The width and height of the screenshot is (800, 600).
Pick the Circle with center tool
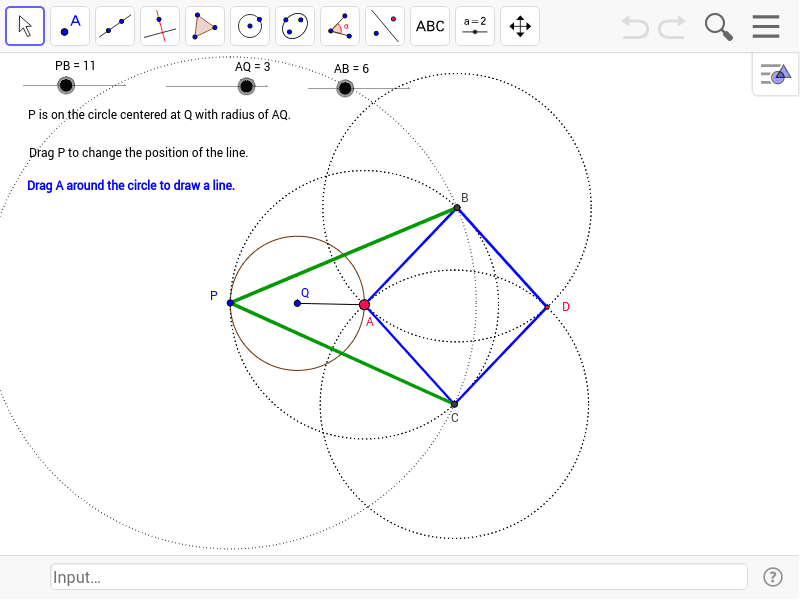(250, 26)
